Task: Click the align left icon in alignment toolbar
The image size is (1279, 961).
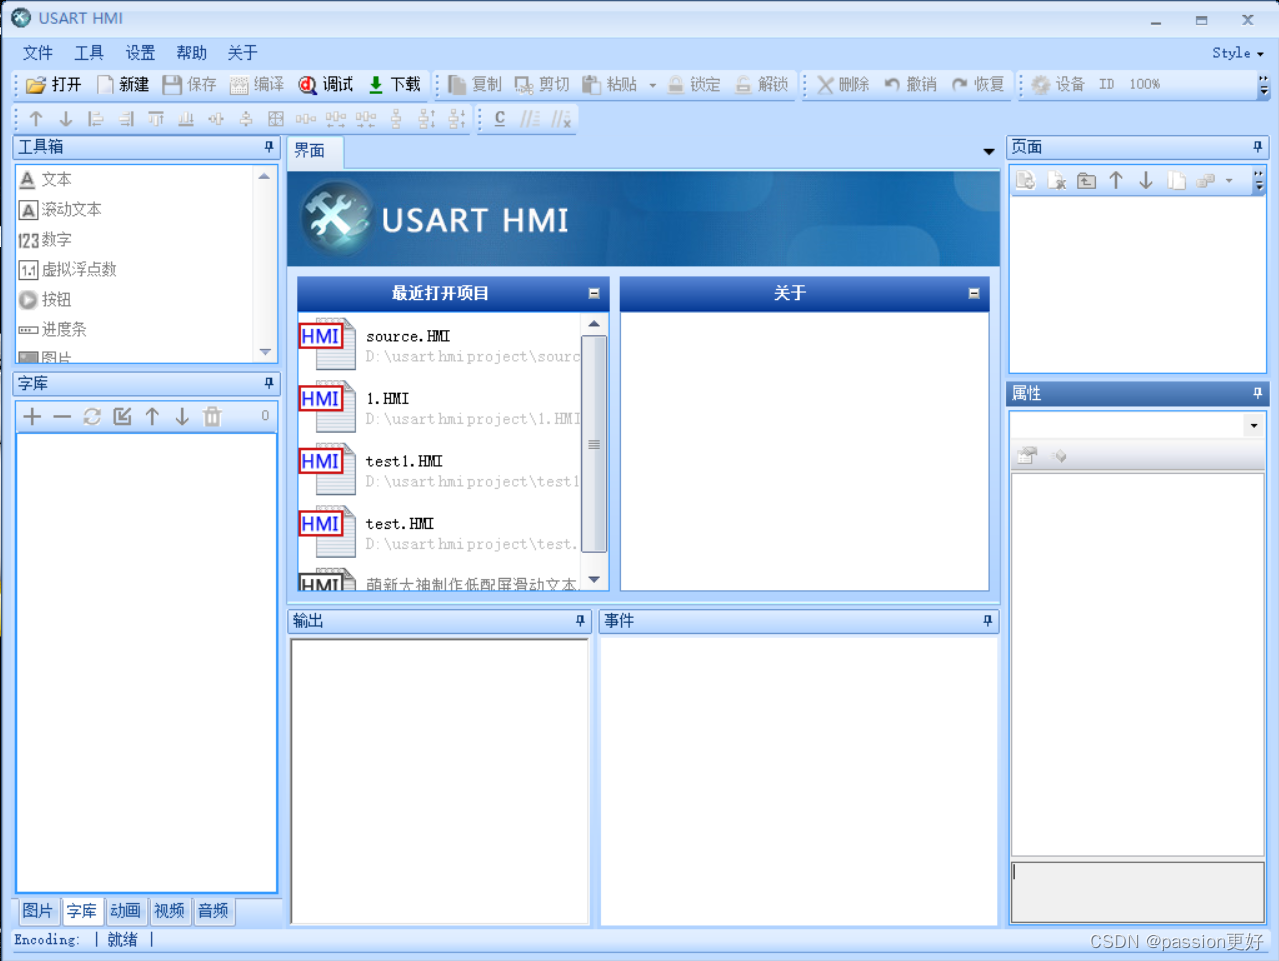Action: 96,119
